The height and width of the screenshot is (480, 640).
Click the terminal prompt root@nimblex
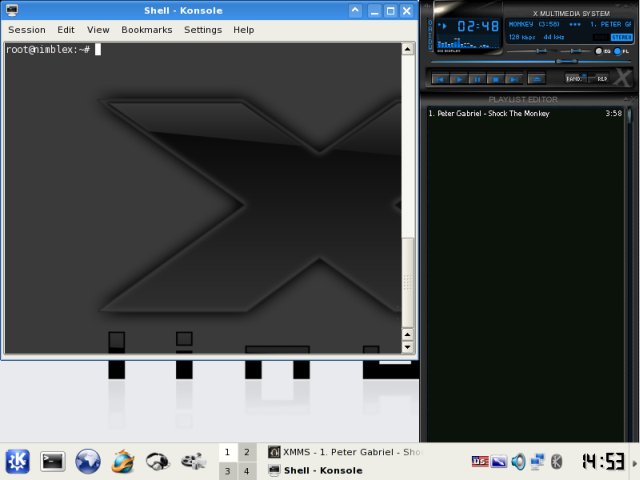click(47, 49)
